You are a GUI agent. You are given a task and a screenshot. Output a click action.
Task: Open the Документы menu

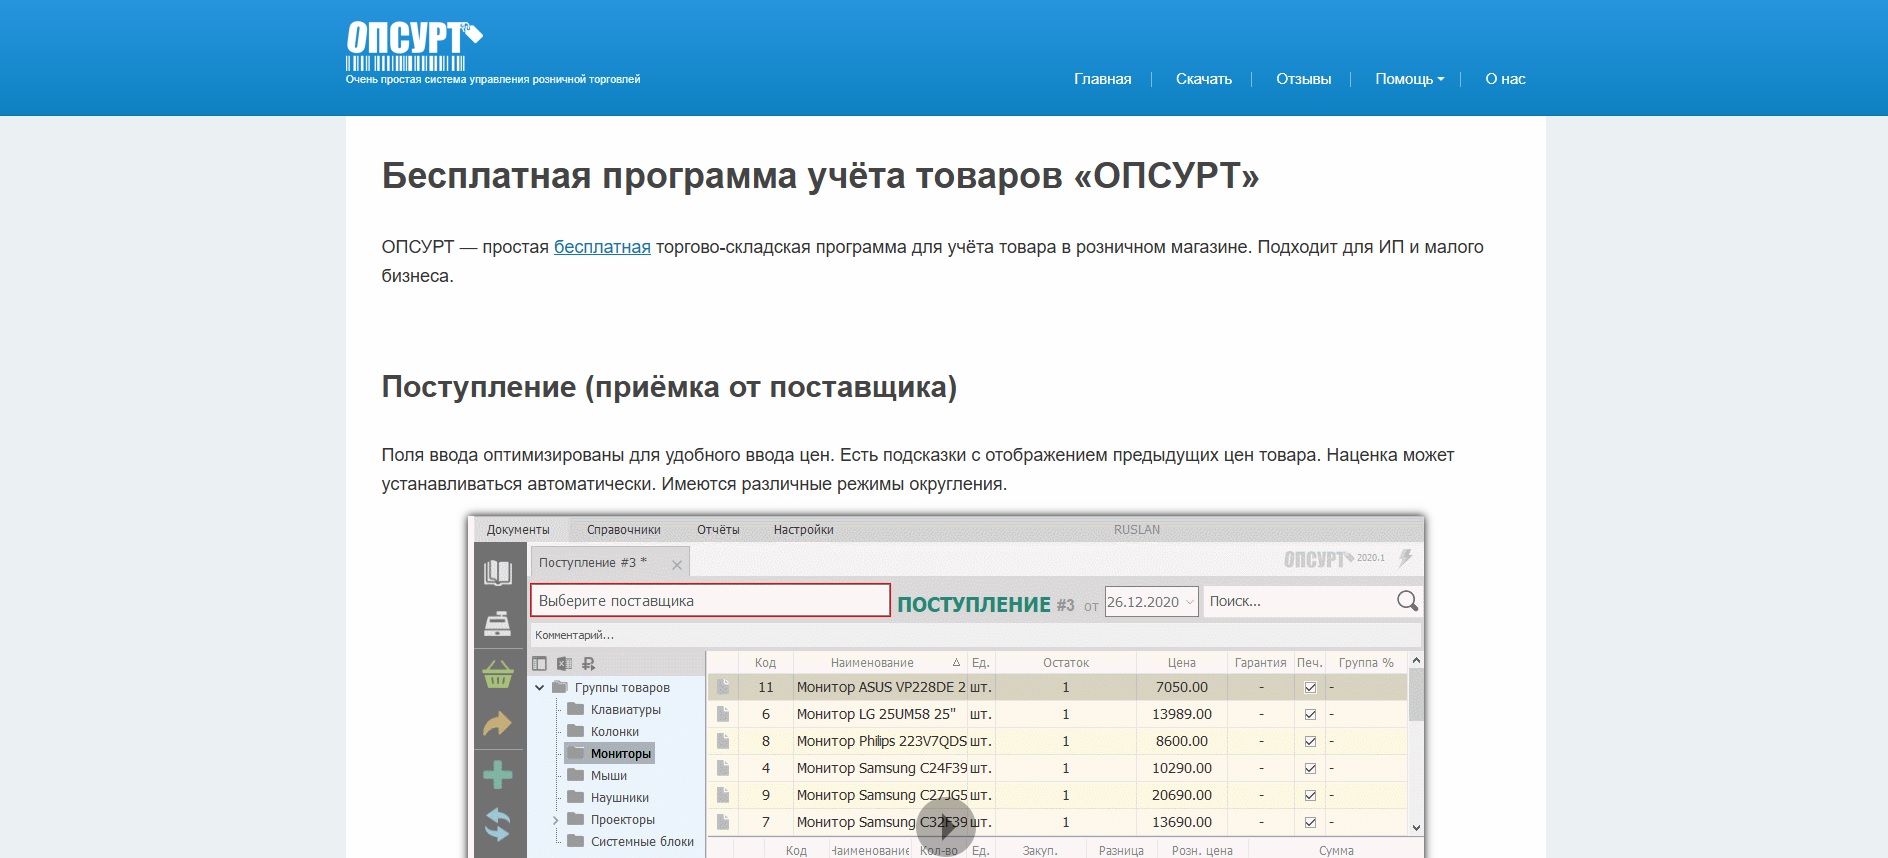pyautogui.click(x=518, y=530)
